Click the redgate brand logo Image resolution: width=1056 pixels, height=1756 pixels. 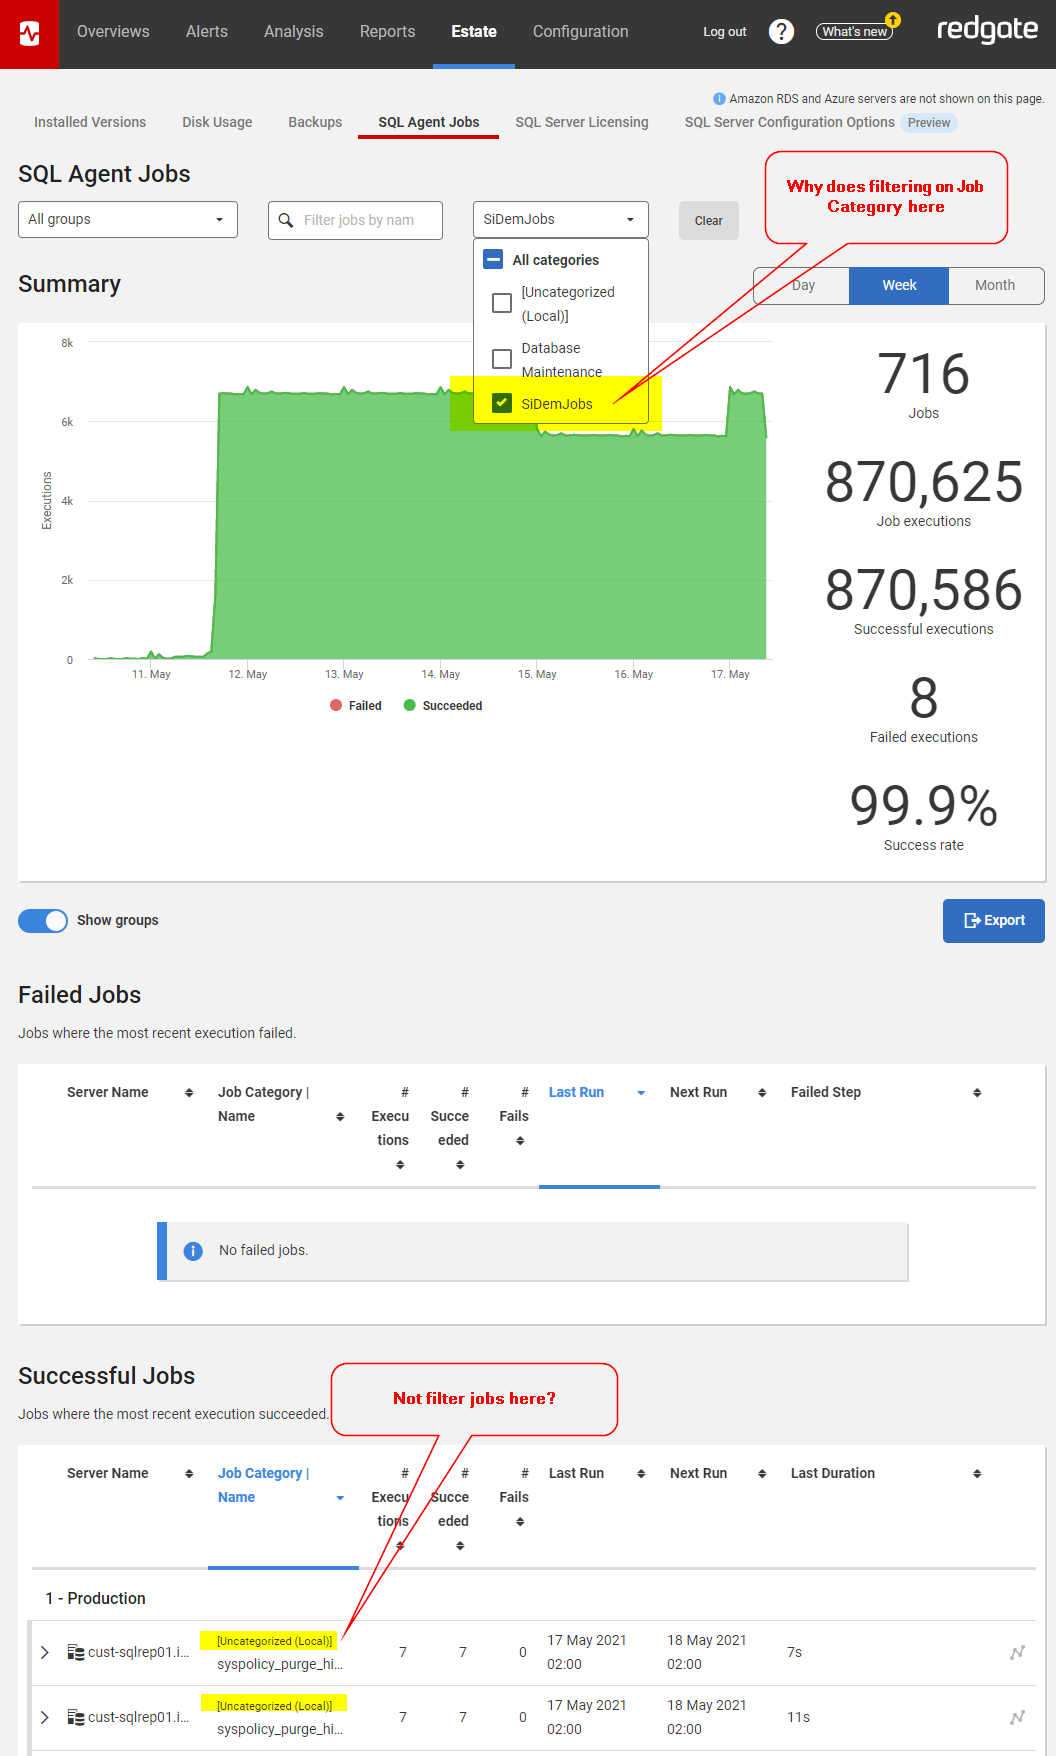pos(987,30)
